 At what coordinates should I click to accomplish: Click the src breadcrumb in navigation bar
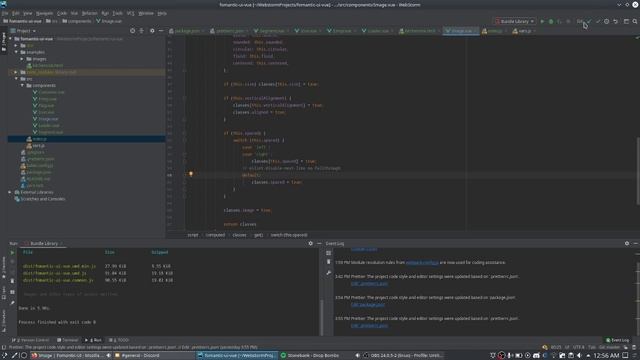click(52, 21)
